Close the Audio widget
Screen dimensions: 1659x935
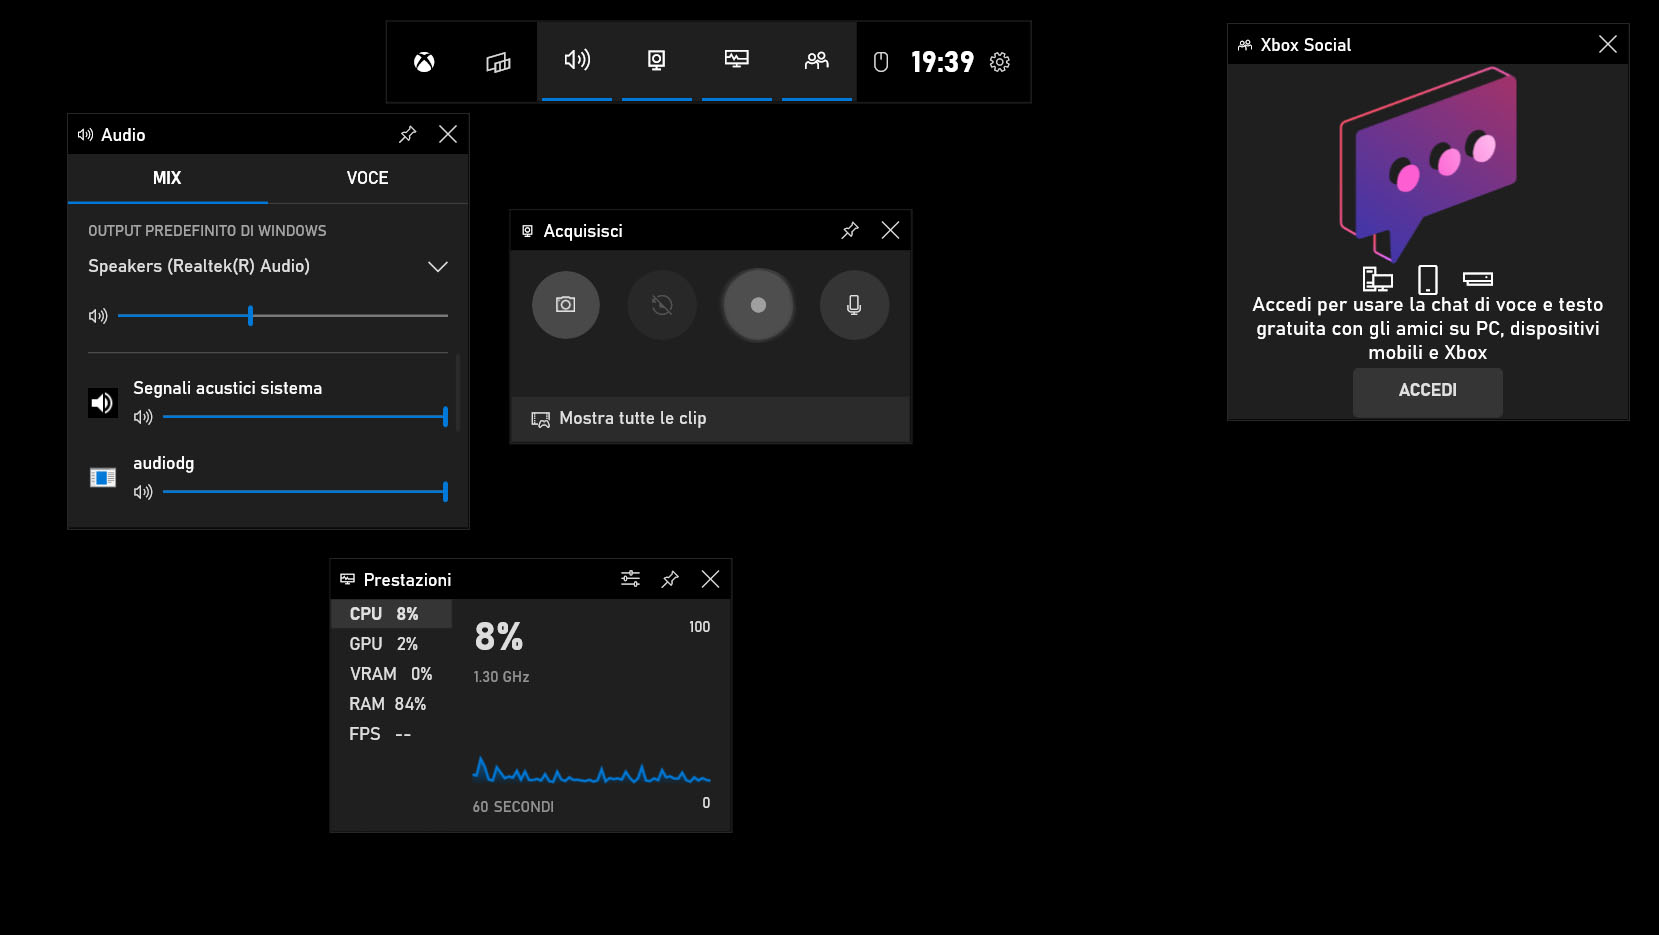coord(448,134)
